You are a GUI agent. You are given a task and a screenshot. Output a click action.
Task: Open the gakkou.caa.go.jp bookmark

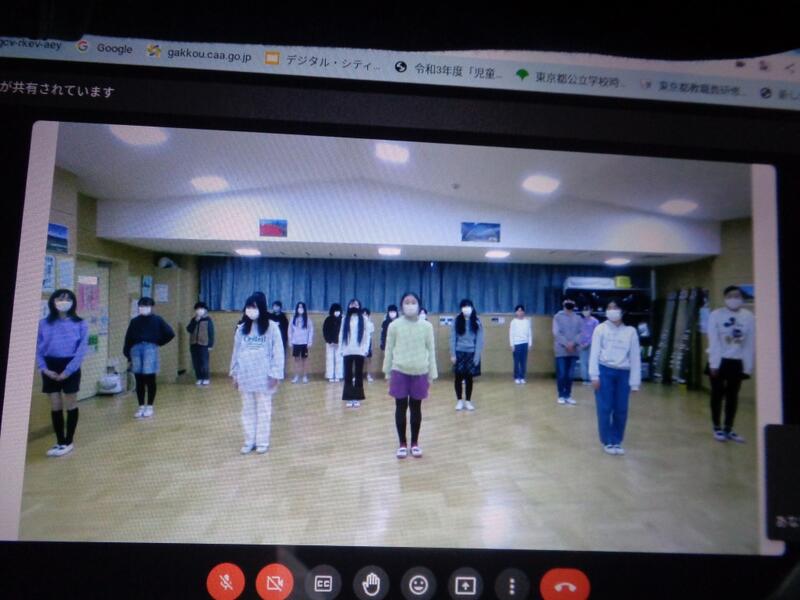(x=200, y=52)
